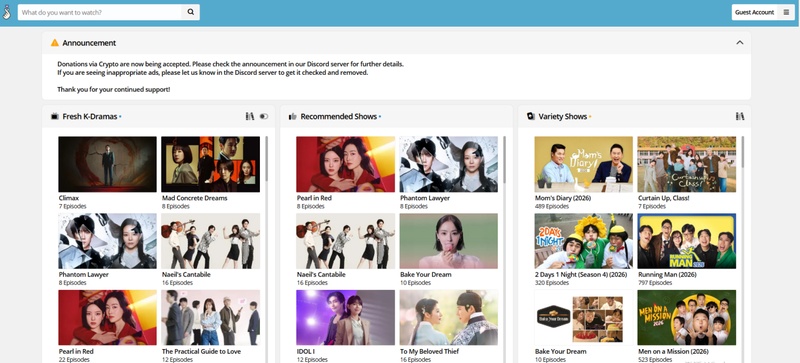Open Bake Your Dream poster in Recommended Shows
Screen dimensions: 800x363
pos(448,241)
